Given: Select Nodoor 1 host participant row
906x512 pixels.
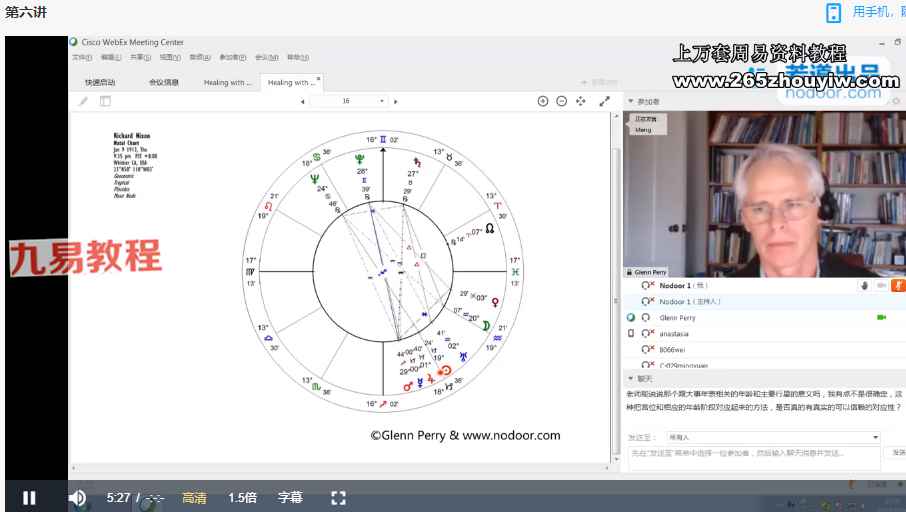Looking at the screenshot, I should [764, 302].
